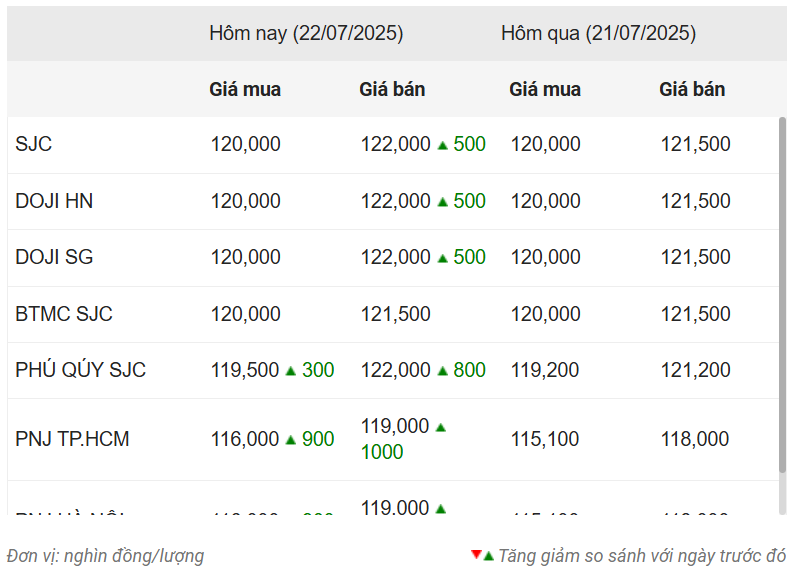Click the SJC row label
The image size is (794, 580).
(34, 144)
